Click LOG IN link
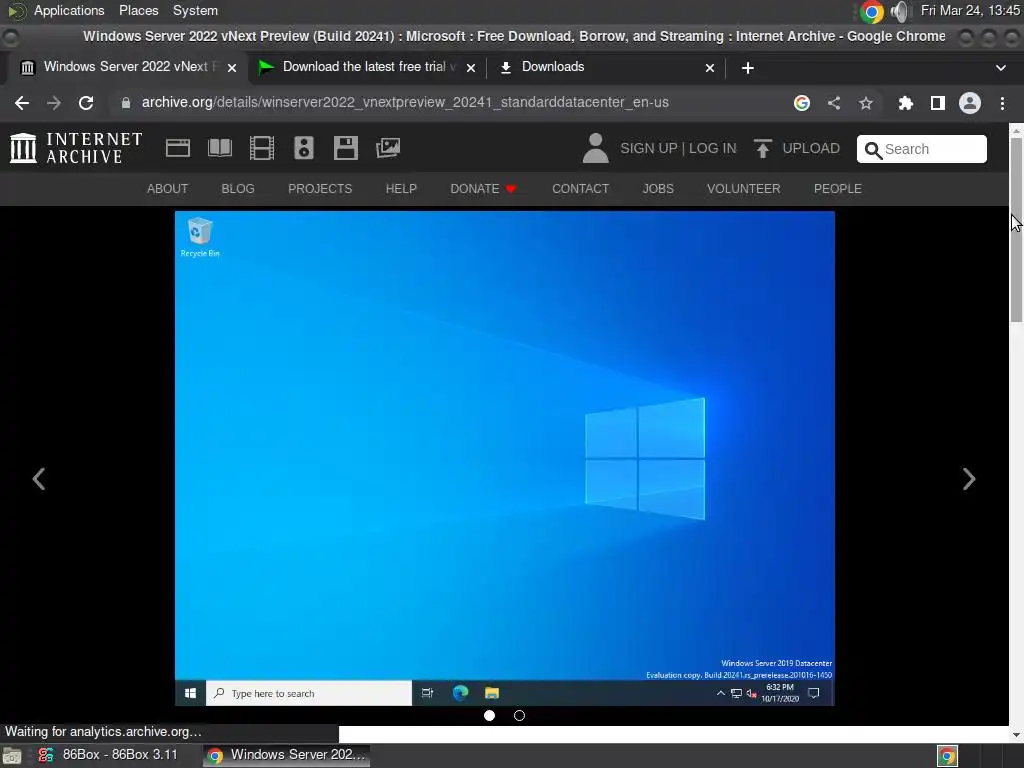Screen dimensions: 1024x768 click(712, 148)
